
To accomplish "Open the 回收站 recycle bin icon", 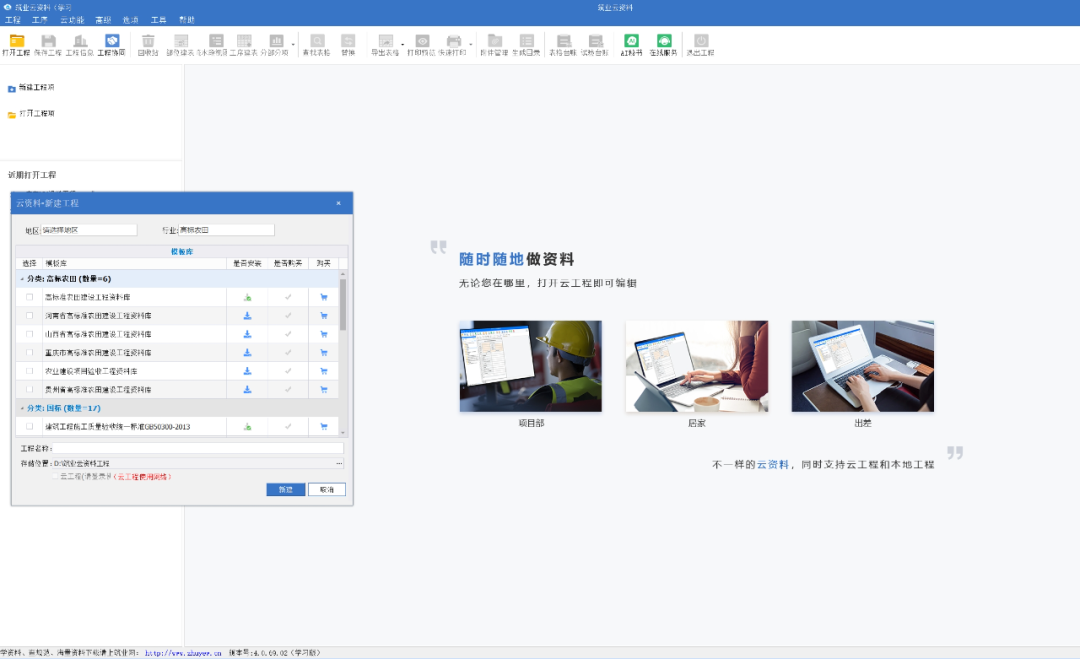I will coord(148,45).
